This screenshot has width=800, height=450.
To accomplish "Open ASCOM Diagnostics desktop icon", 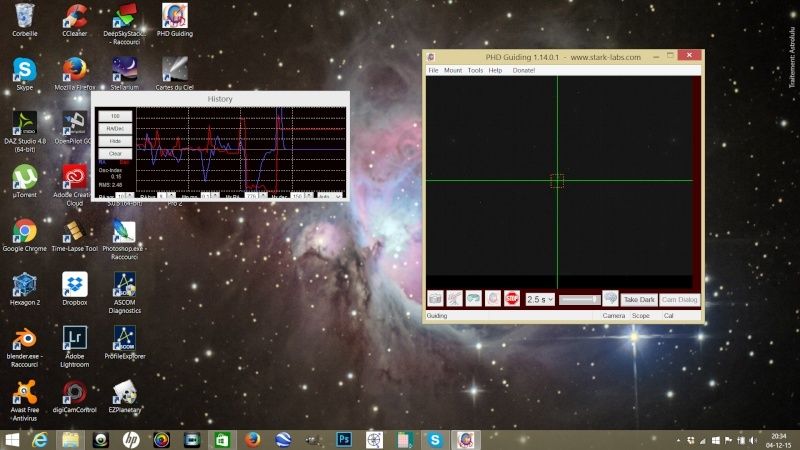I will tap(124, 293).
